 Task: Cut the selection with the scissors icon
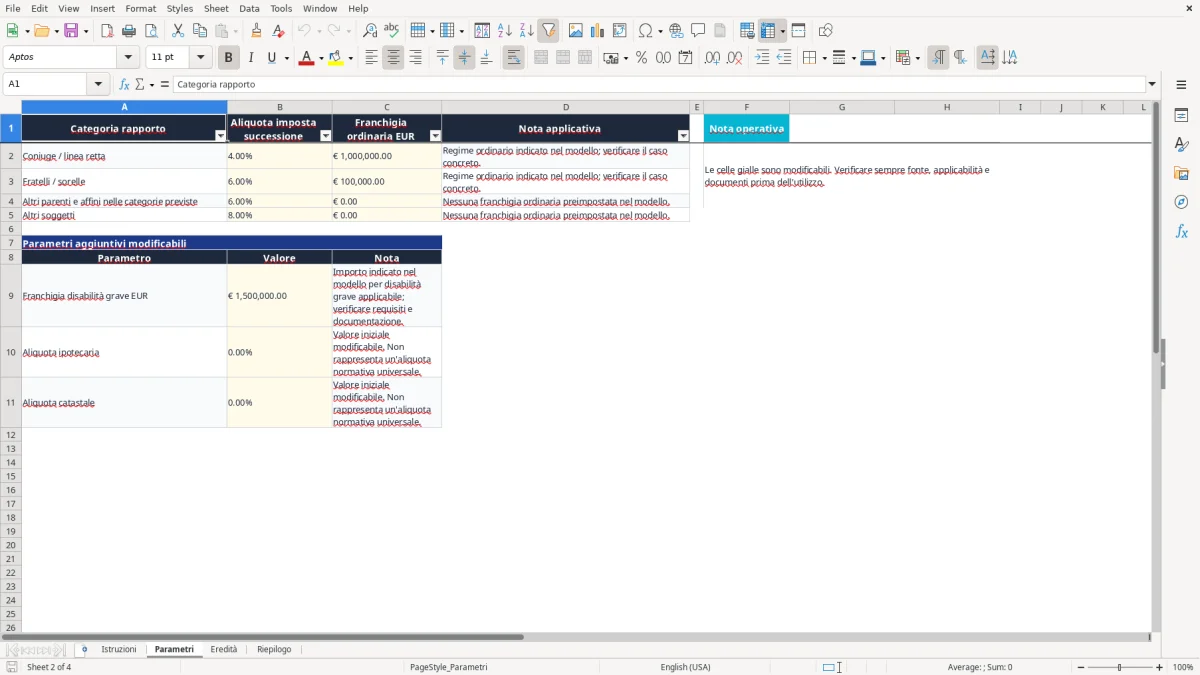(178, 31)
